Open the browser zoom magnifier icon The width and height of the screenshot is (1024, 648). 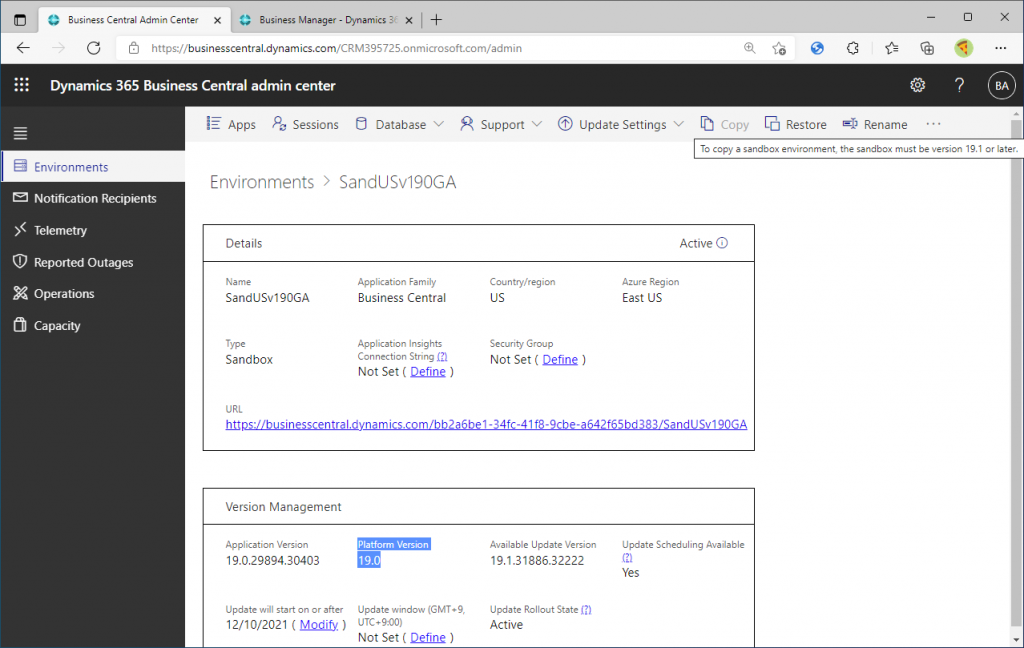[x=750, y=48]
